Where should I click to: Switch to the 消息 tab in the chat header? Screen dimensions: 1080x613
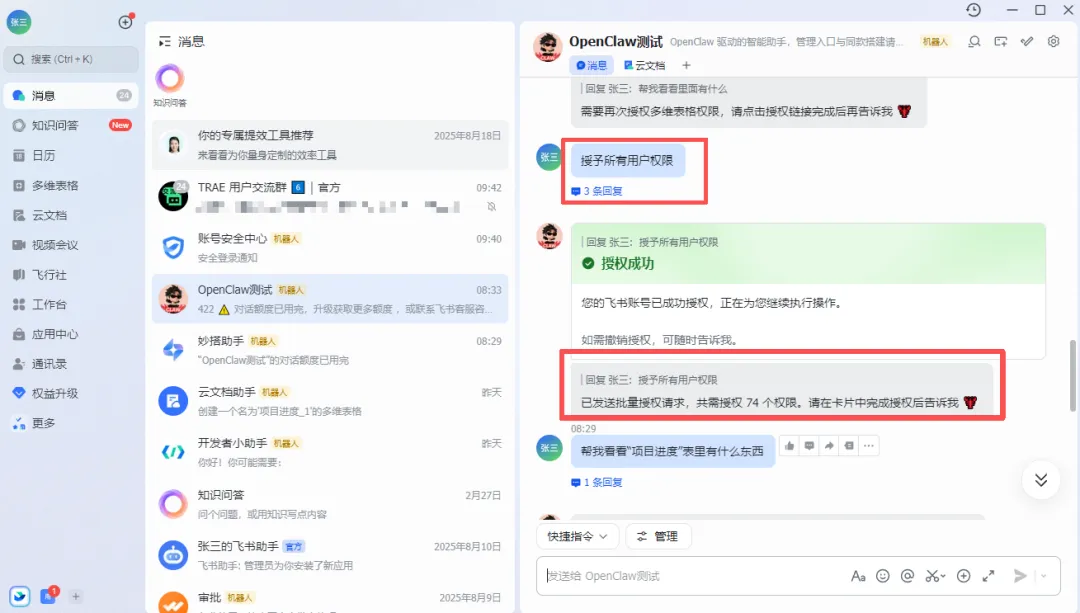[592, 65]
